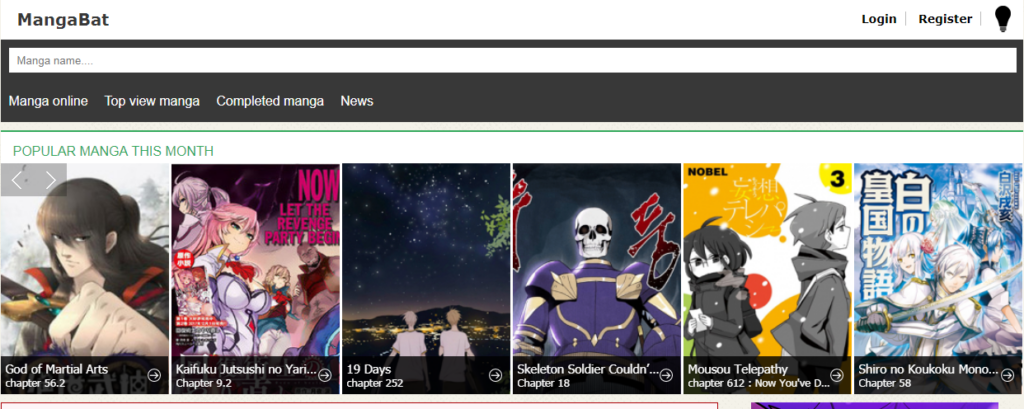1024x409 pixels.
Task: Click Skeleton Soldier Couldn't title
Action: [588, 369]
